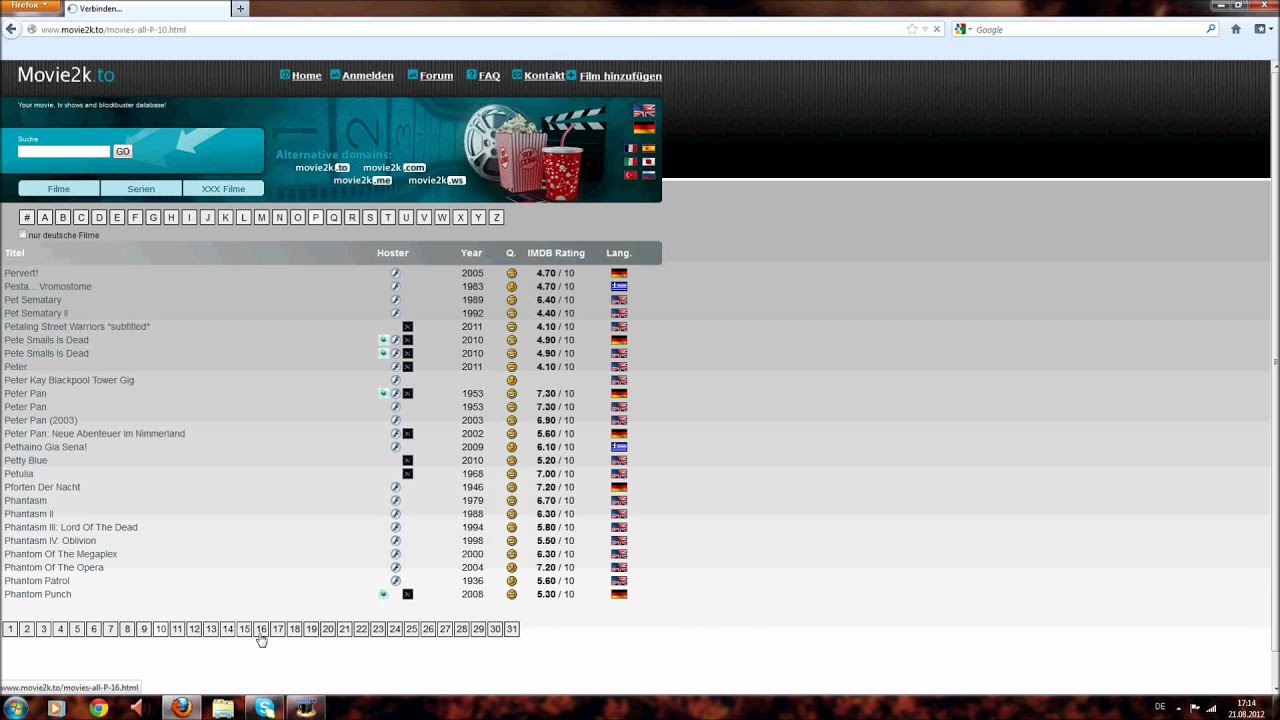Click the search magnifier in Google box
The width and height of the screenshot is (1280, 720).
[x=1211, y=30]
